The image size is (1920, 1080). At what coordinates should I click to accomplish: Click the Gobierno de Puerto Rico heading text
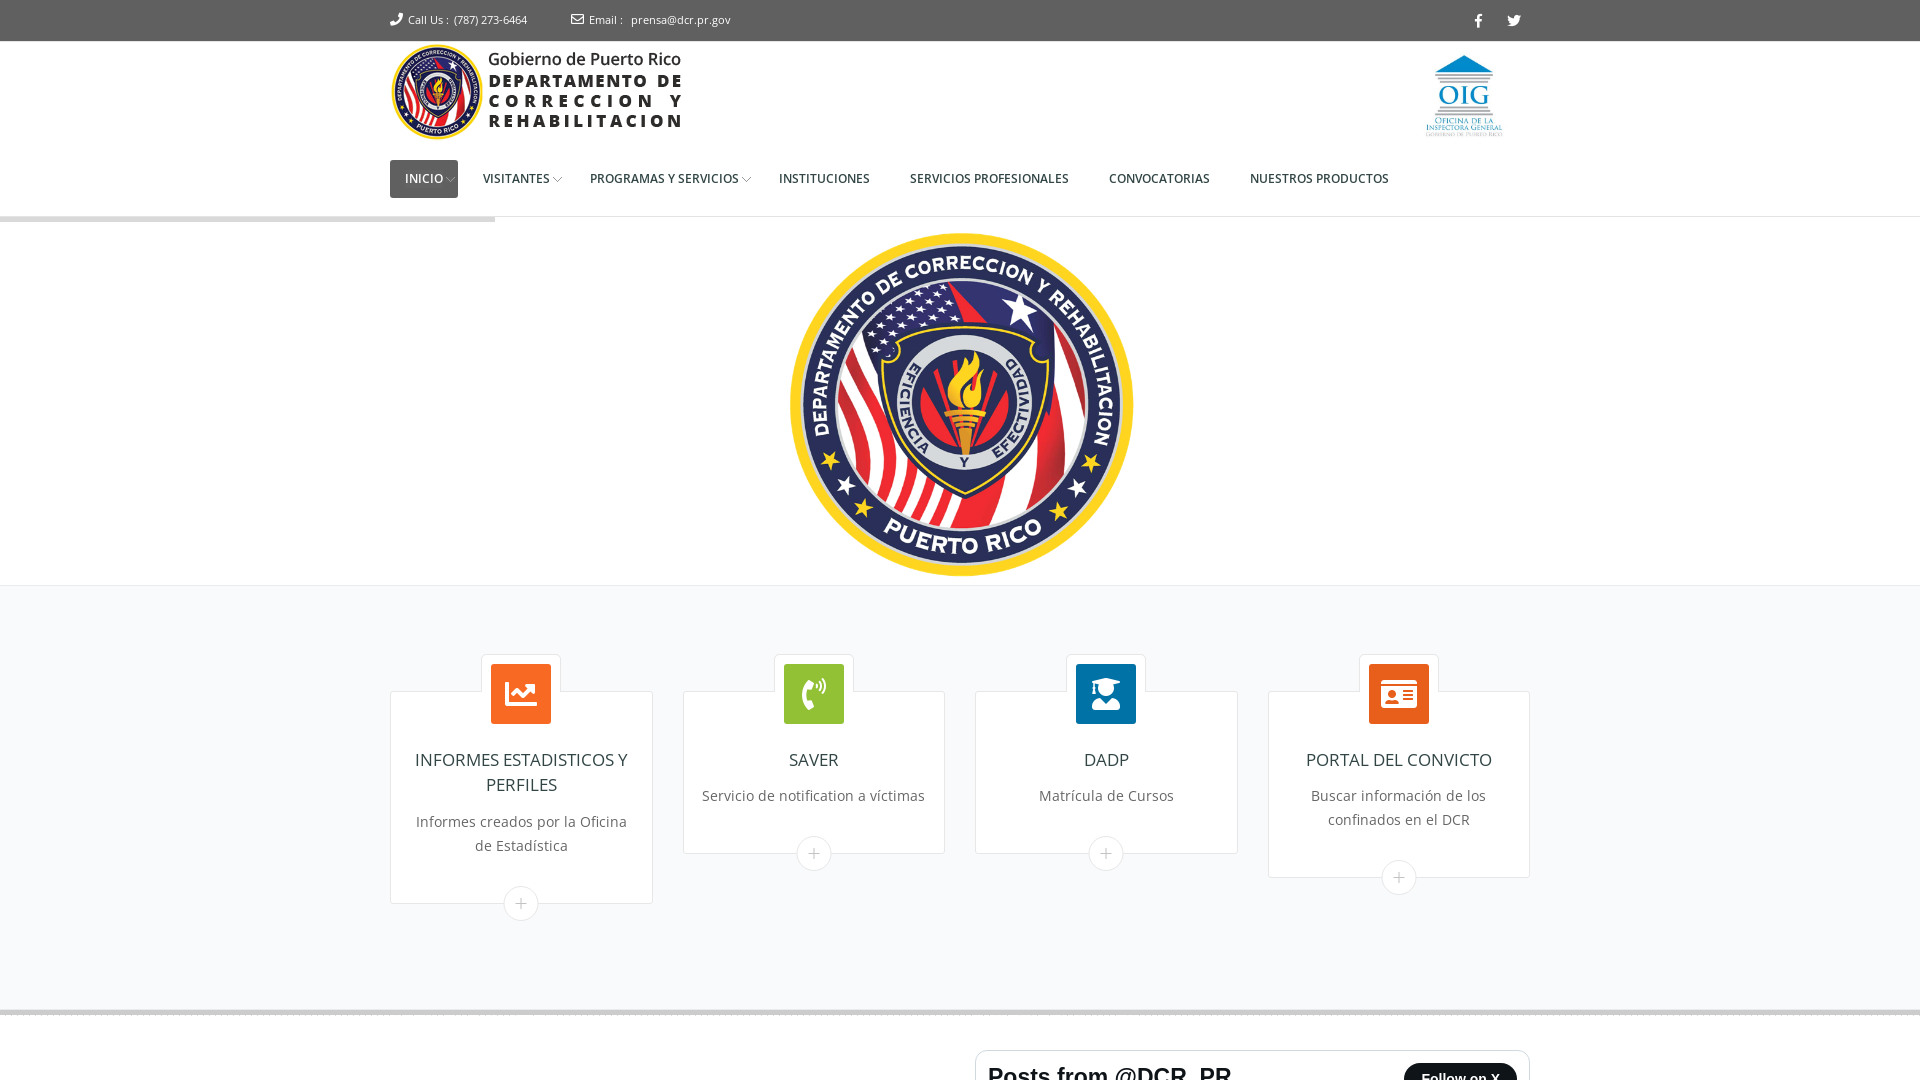[x=584, y=59]
